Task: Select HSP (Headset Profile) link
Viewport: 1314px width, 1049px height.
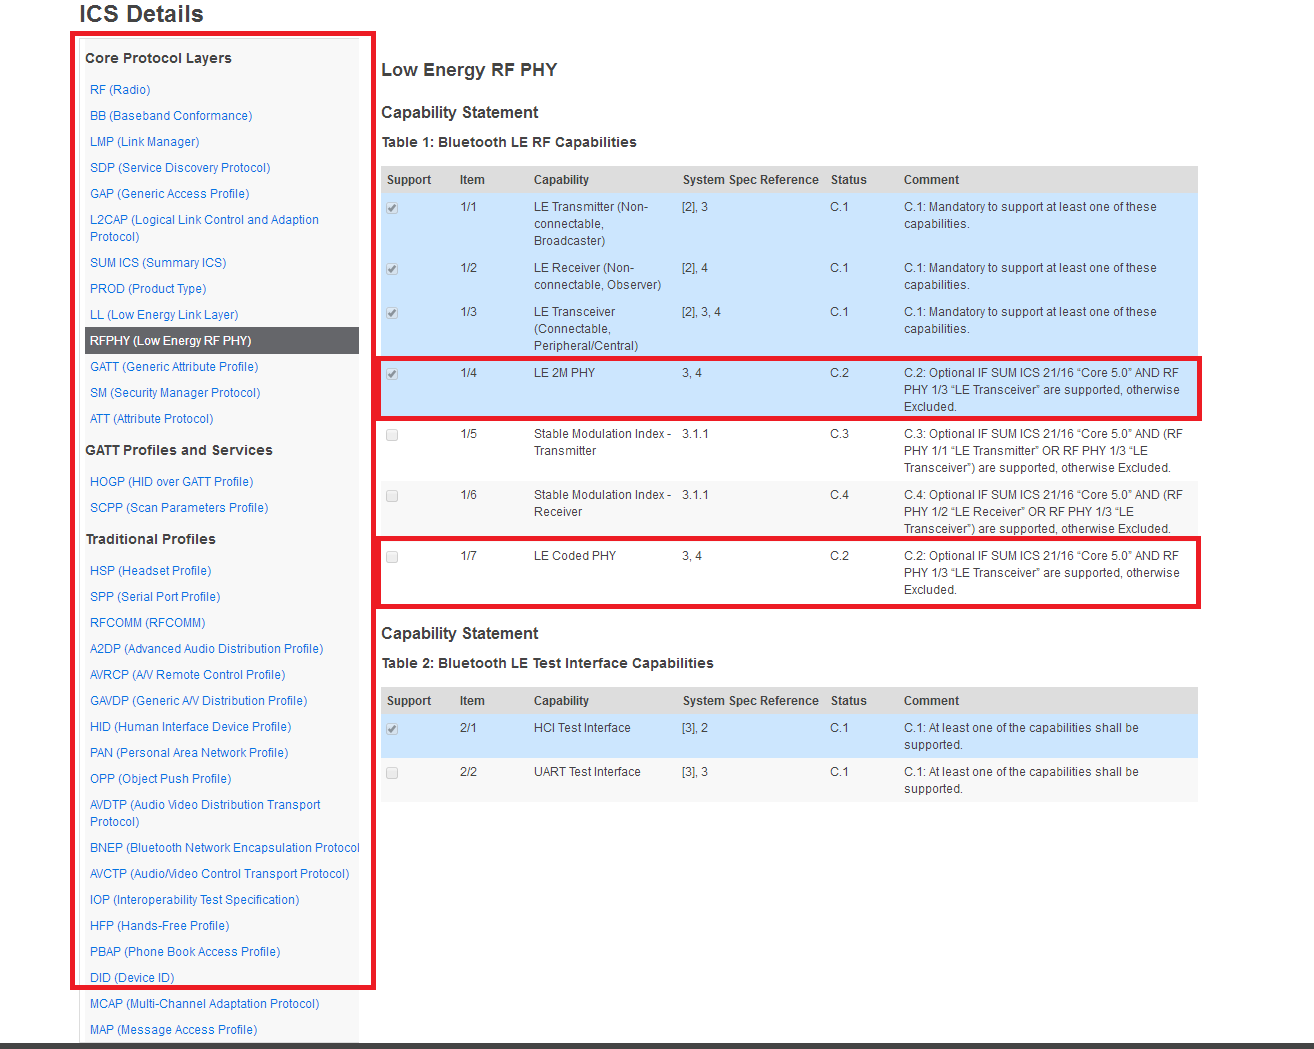Action: pos(151,571)
